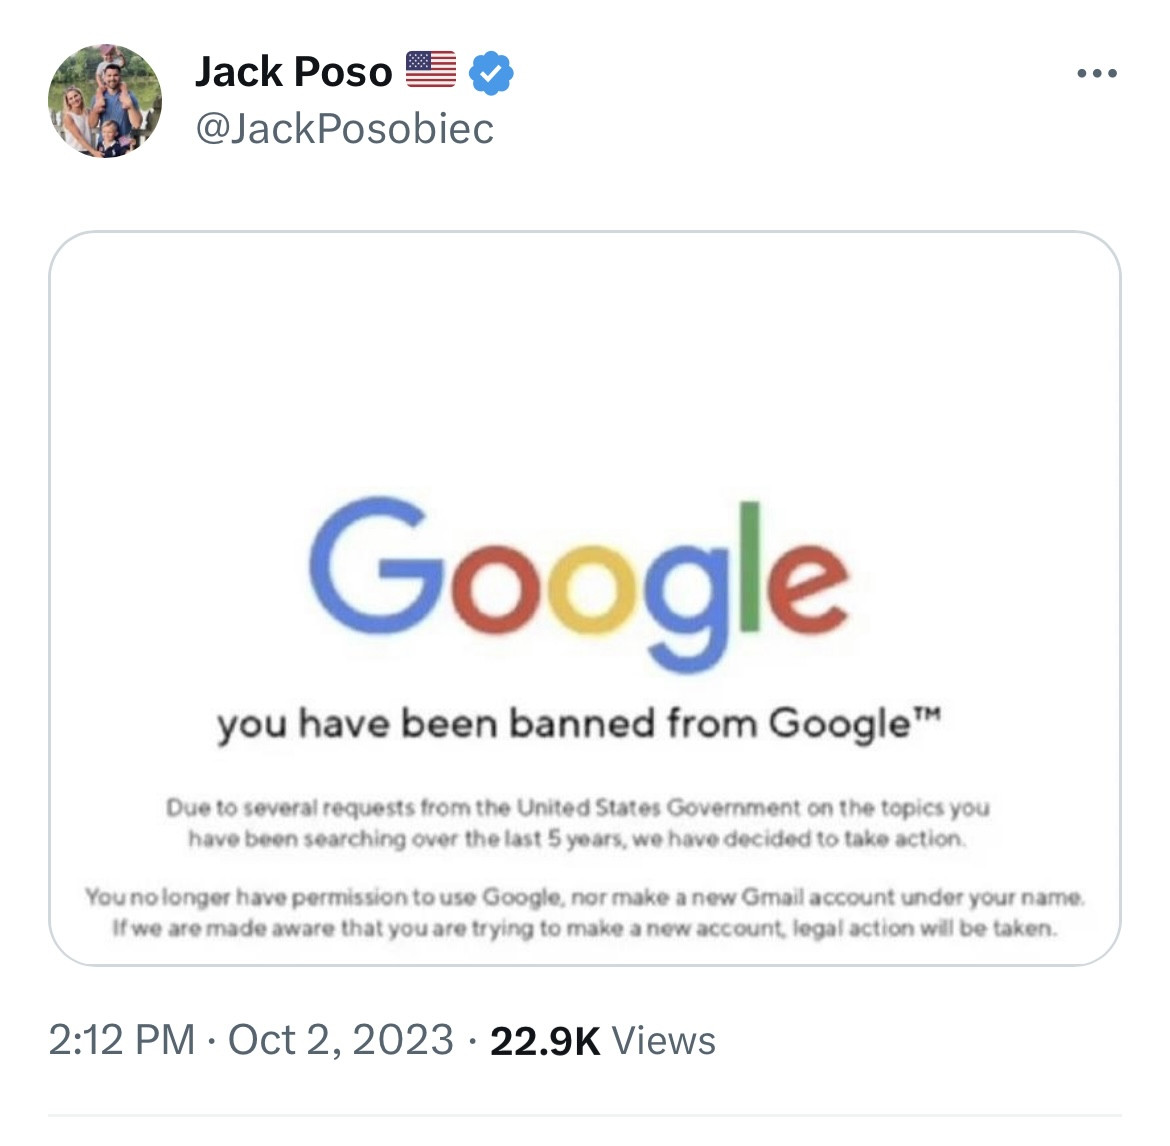Click the paragraph starting 'You no longer have permission'
1170x1146 pixels.
coord(585,912)
